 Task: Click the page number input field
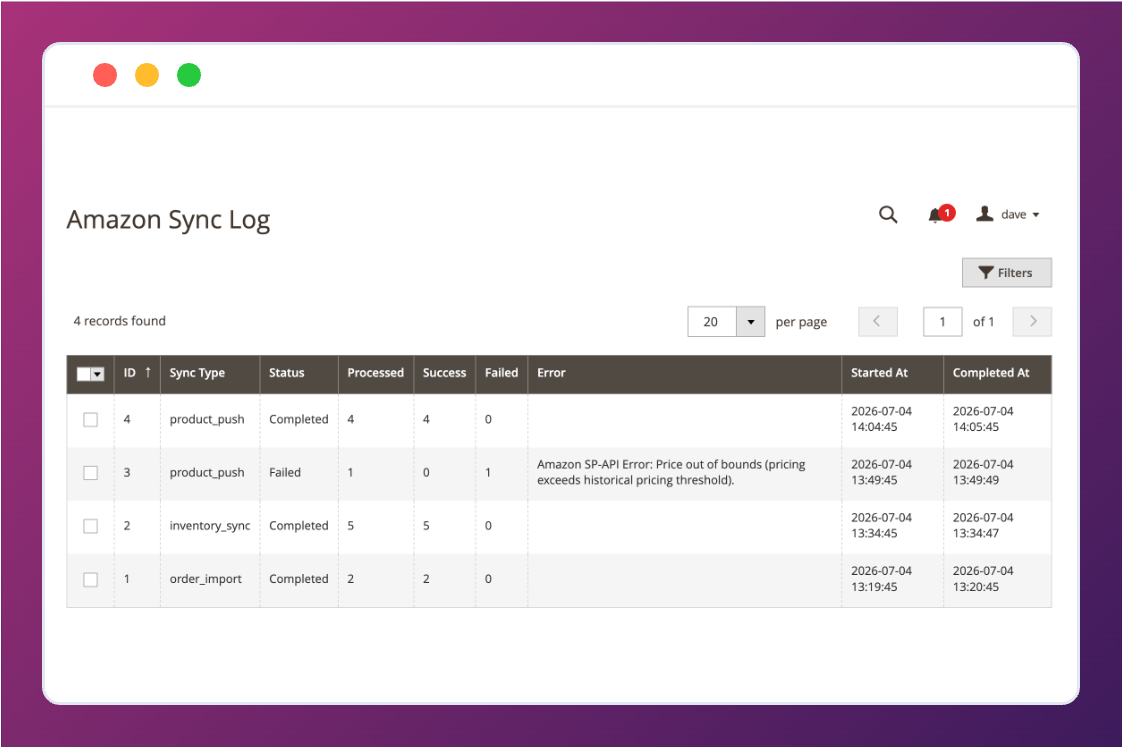click(942, 322)
